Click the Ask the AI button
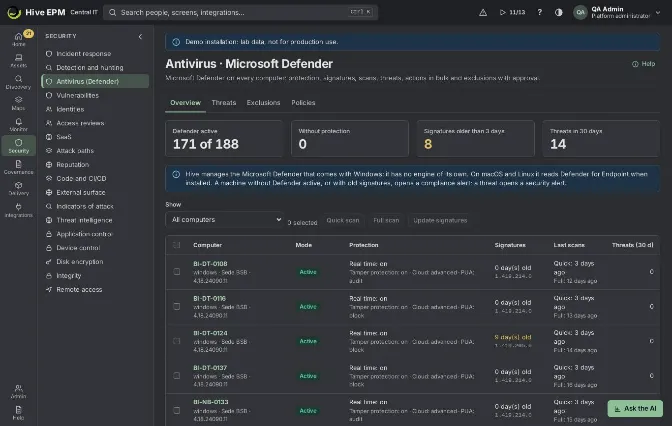Screen dimensions: 672x426 click(x=635, y=408)
